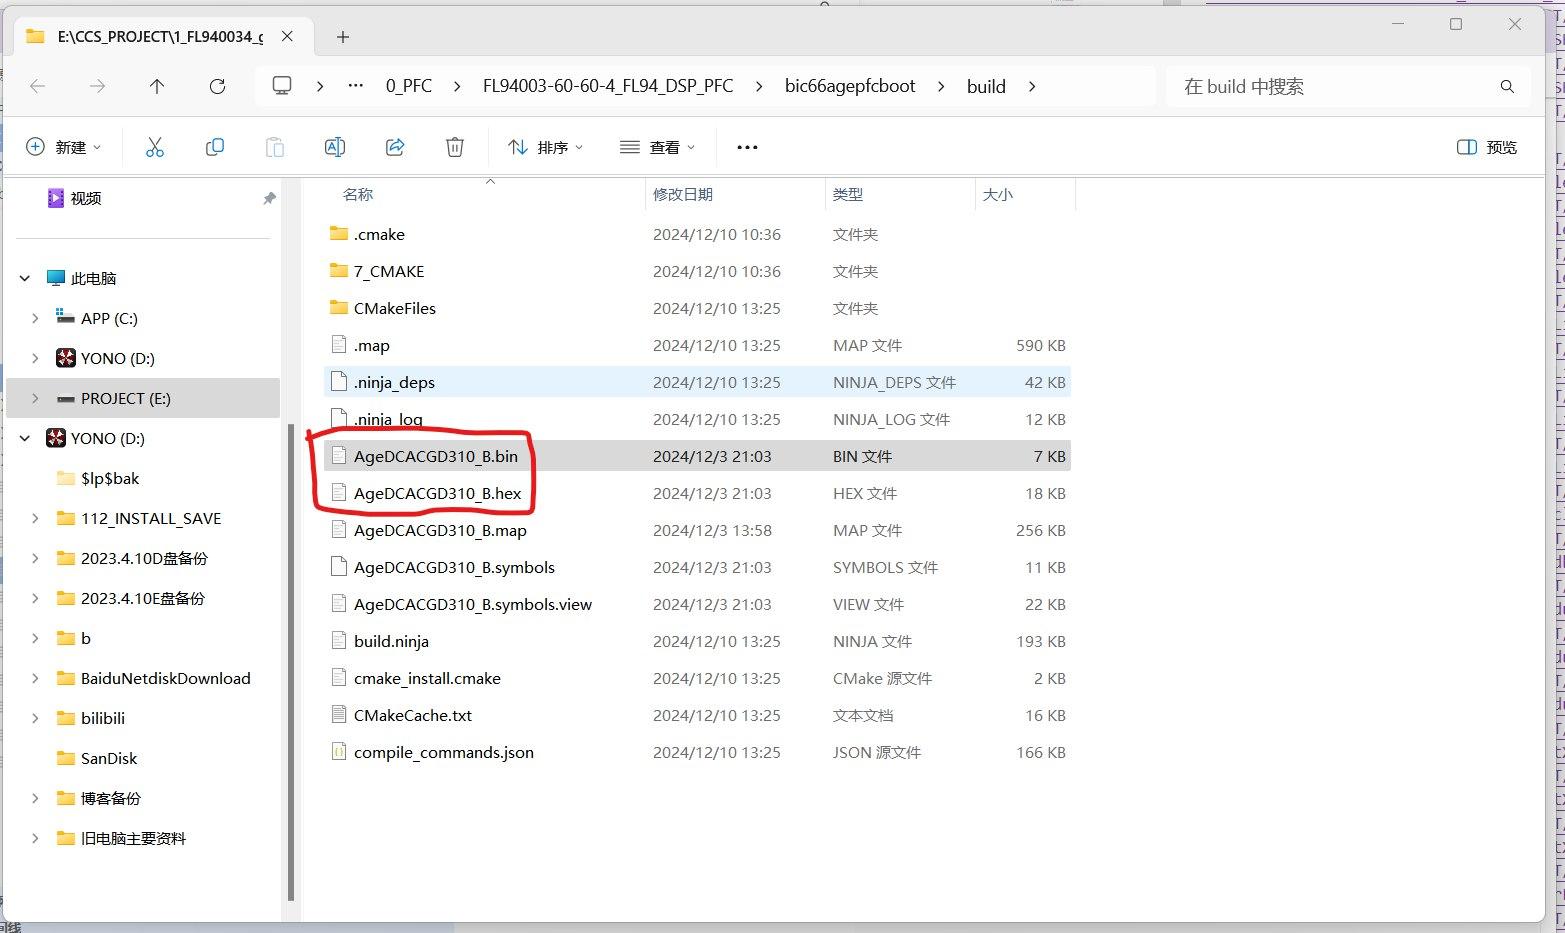Image resolution: width=1565 pixels, height=933 pixels.
Task: Sort files by the date modified column
Action: pos(683,194)
